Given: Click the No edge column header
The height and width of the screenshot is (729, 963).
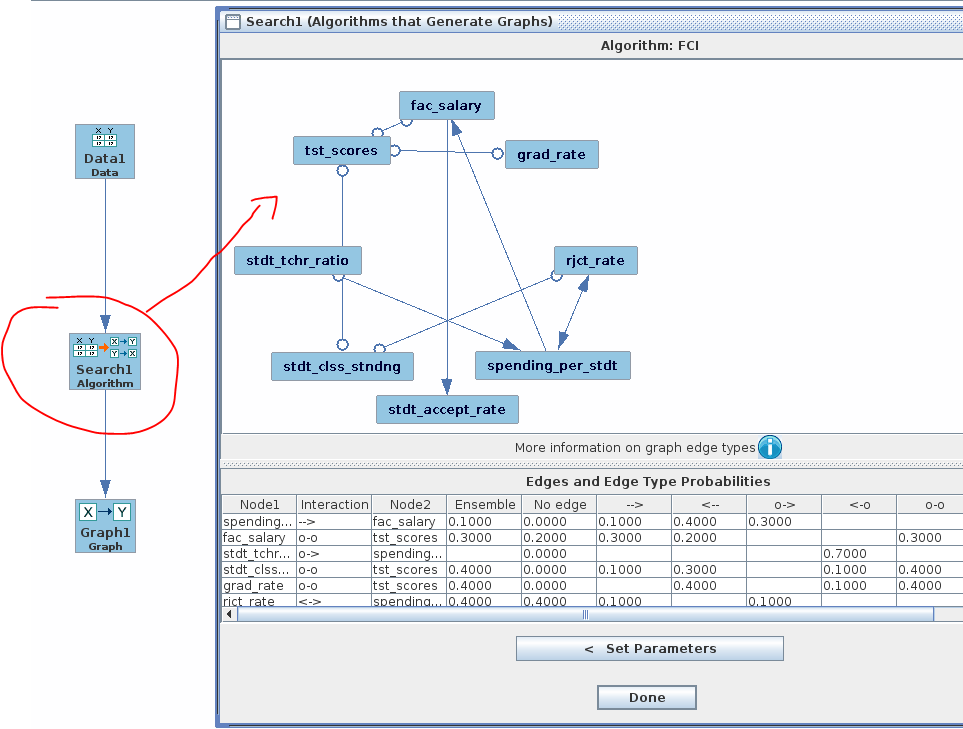Looking at the screenshot, I should pos(559,504).
